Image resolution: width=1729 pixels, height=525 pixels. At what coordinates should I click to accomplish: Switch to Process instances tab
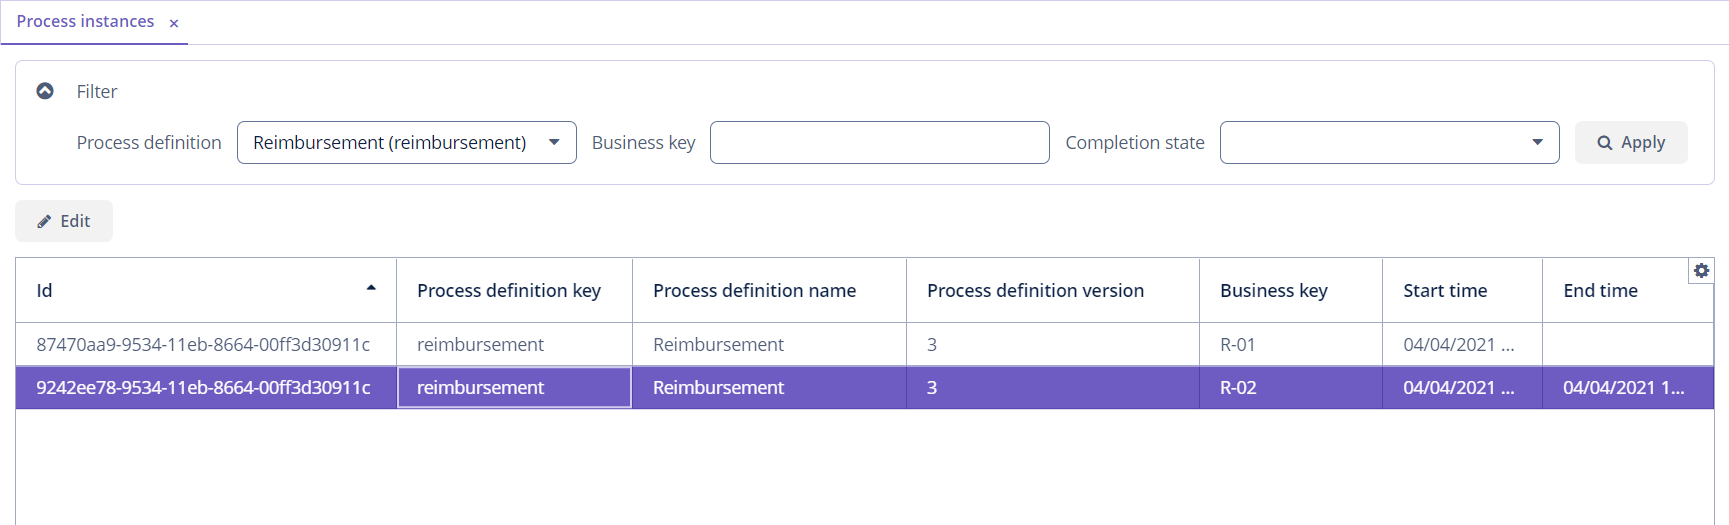pos(85,21)
